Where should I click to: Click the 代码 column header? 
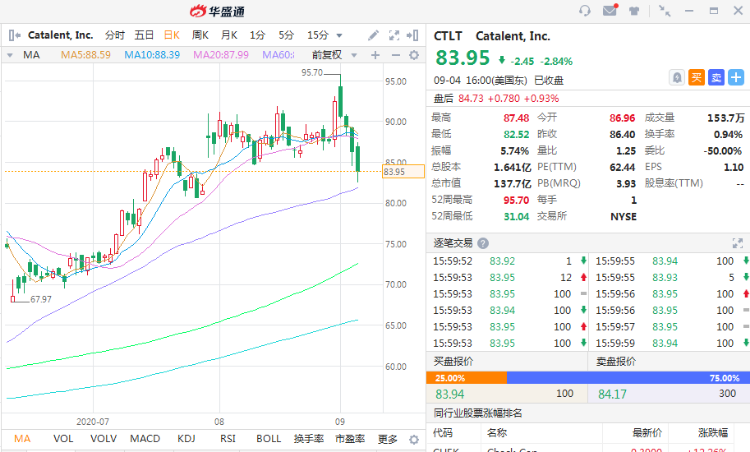pos(443,433)
